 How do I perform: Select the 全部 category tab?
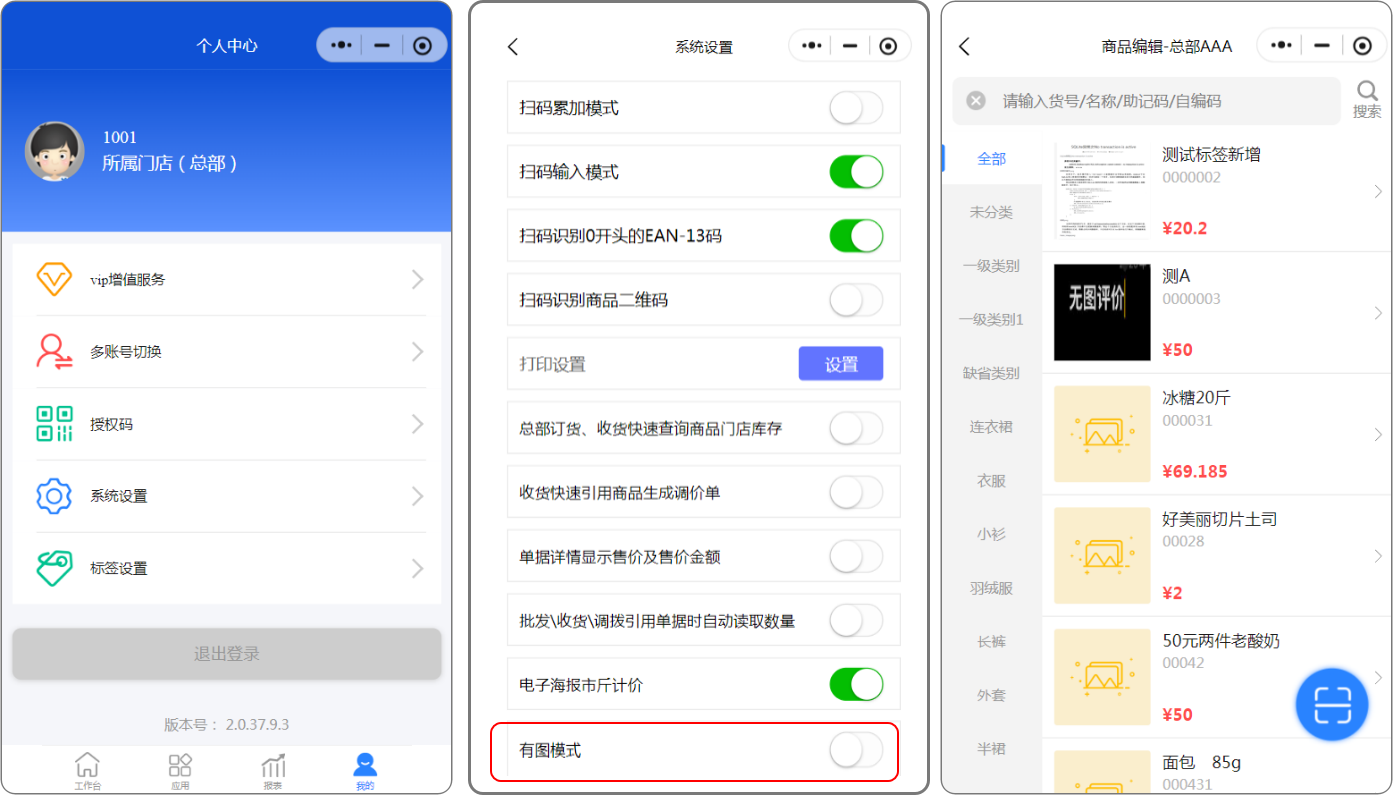[x=992, y=158]
